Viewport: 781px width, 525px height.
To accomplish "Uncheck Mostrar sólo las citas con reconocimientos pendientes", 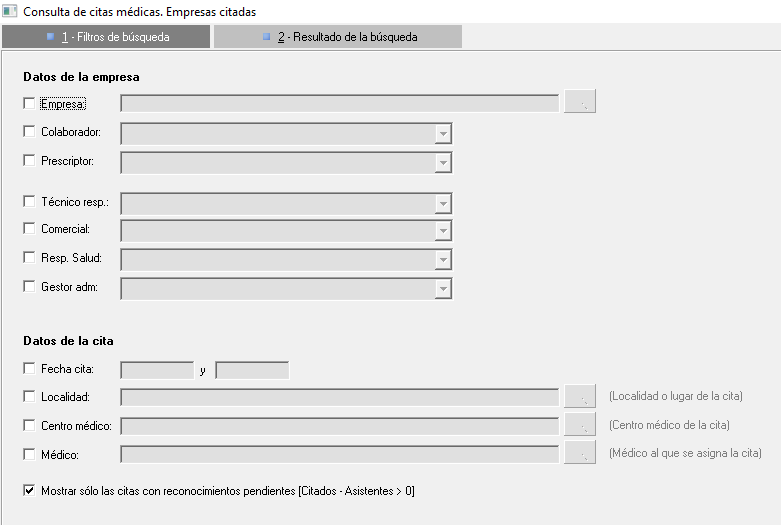I will click(28, 491).
